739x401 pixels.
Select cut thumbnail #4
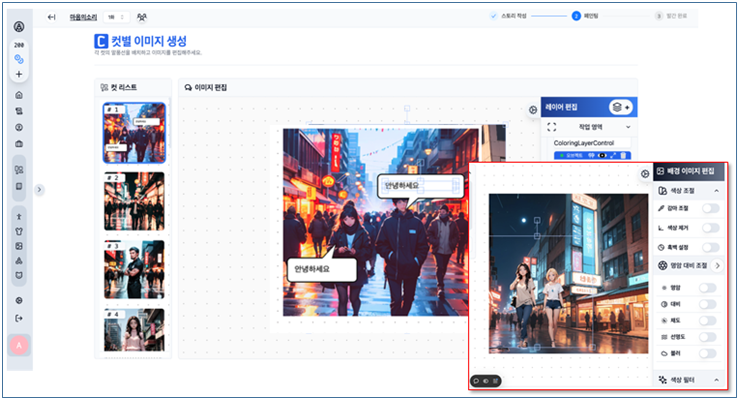click(x=134, y=330)
